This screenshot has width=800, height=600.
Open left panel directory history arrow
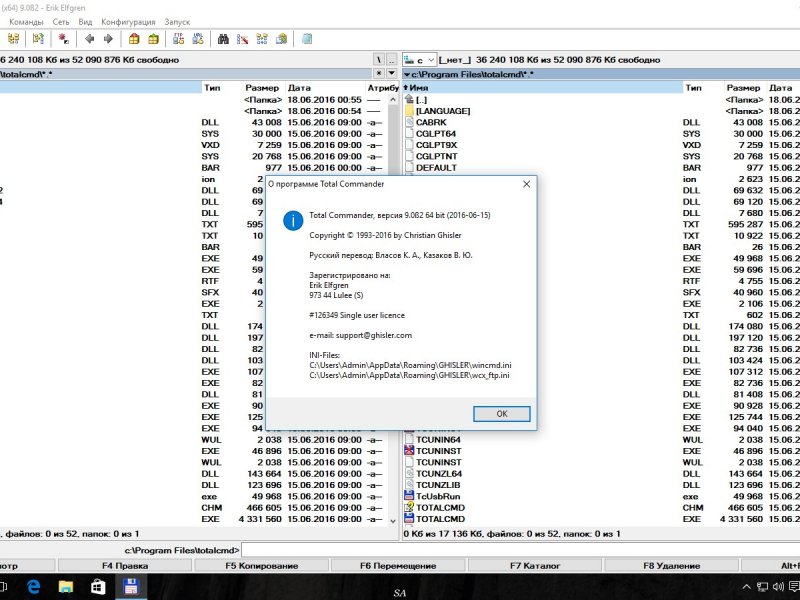tap(392, 74)
